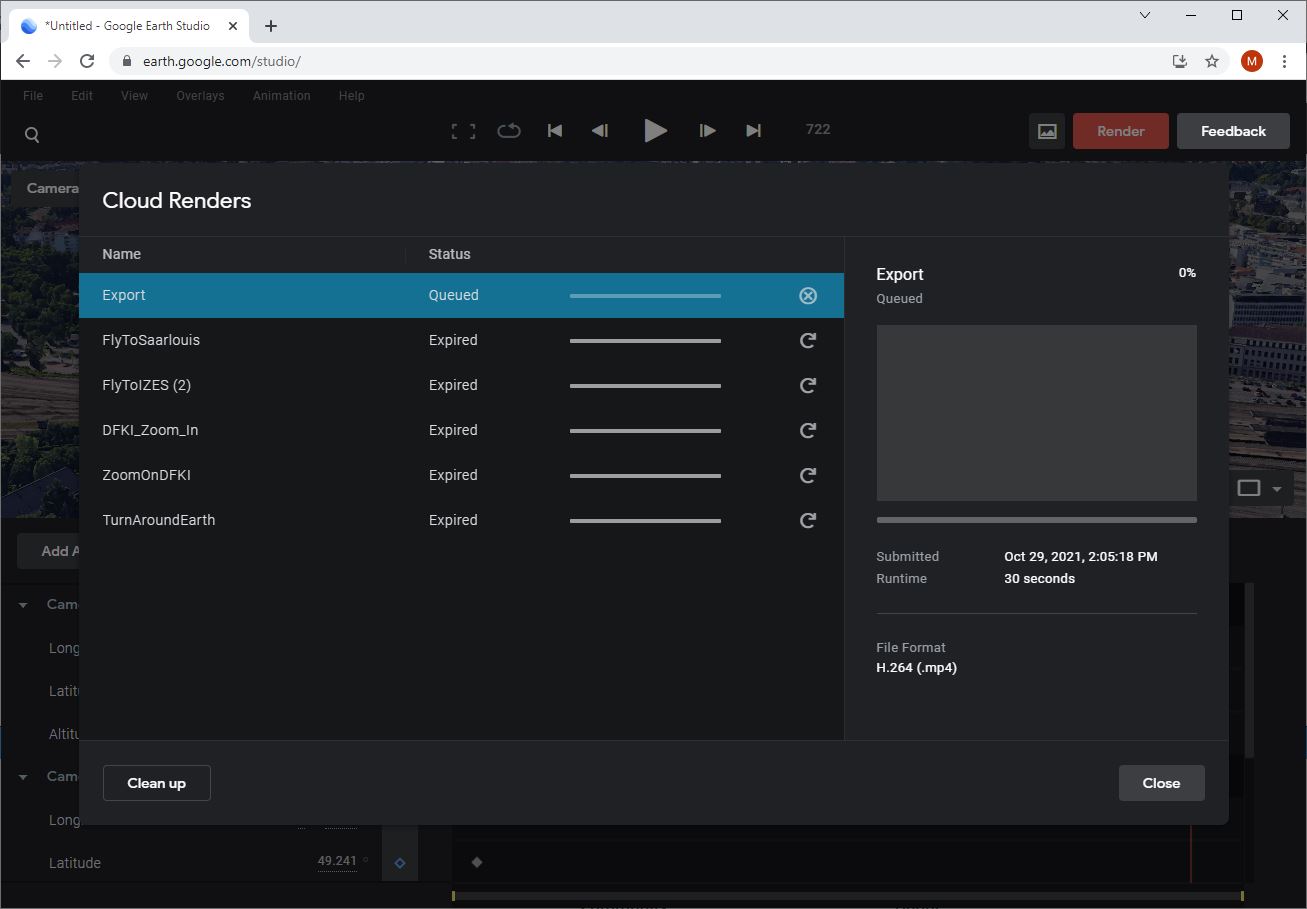Open the Feedback button

click(x=1233, y=131)
